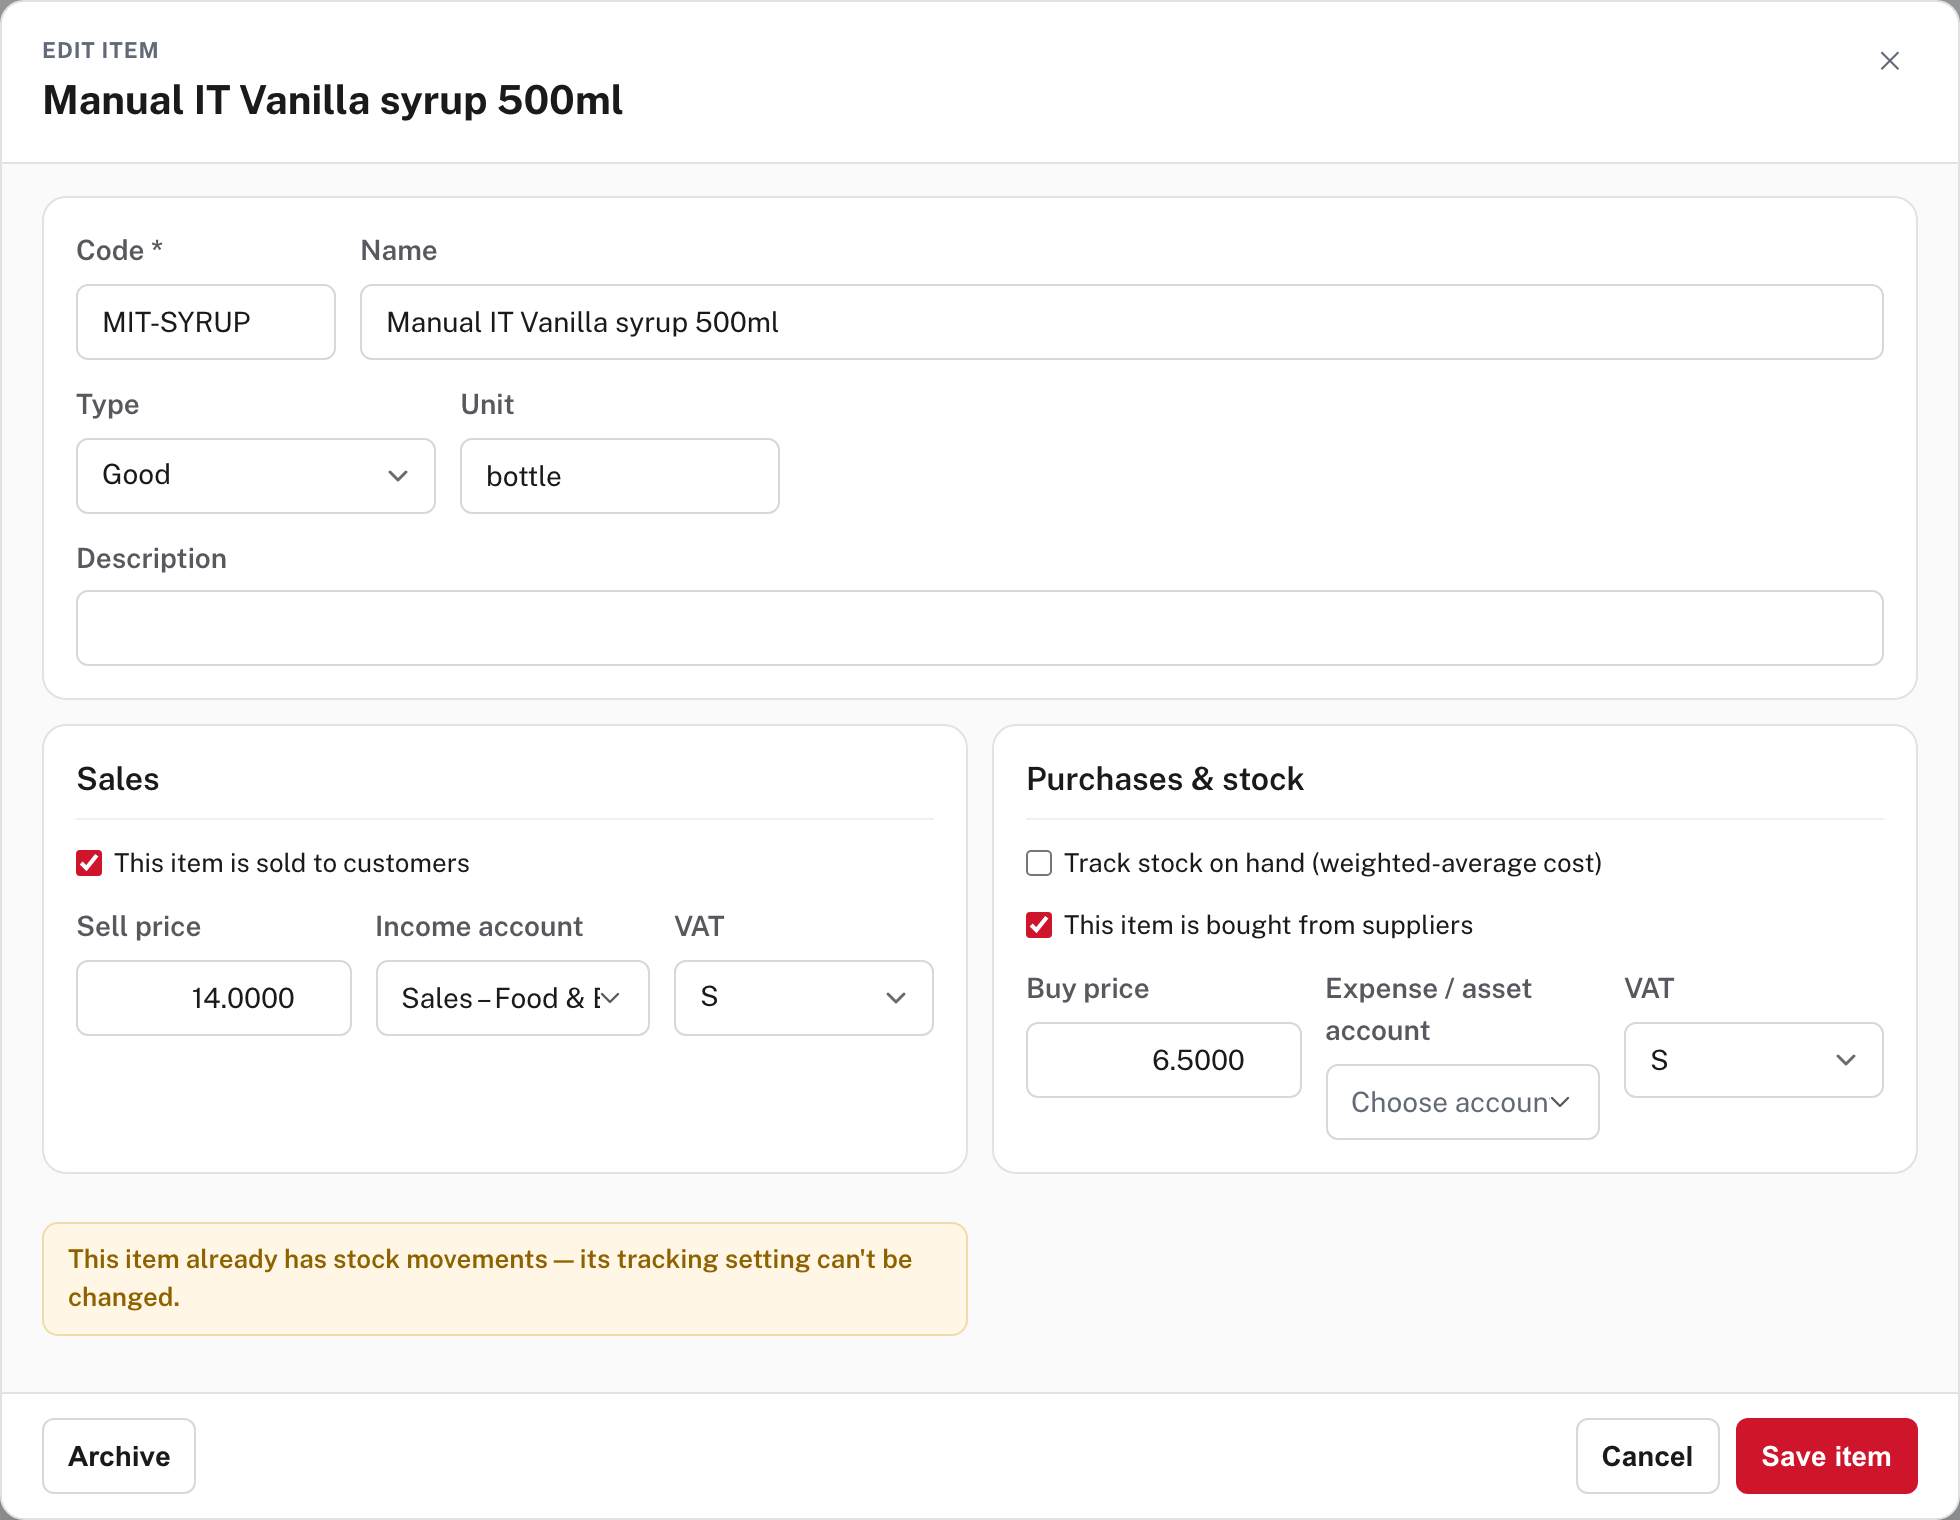Image resolution: width=1960 pixels, height=1520 pixels.
Task: Close the Edit Item dialog
Action: pyautogui.click(x=1889, y=61)
